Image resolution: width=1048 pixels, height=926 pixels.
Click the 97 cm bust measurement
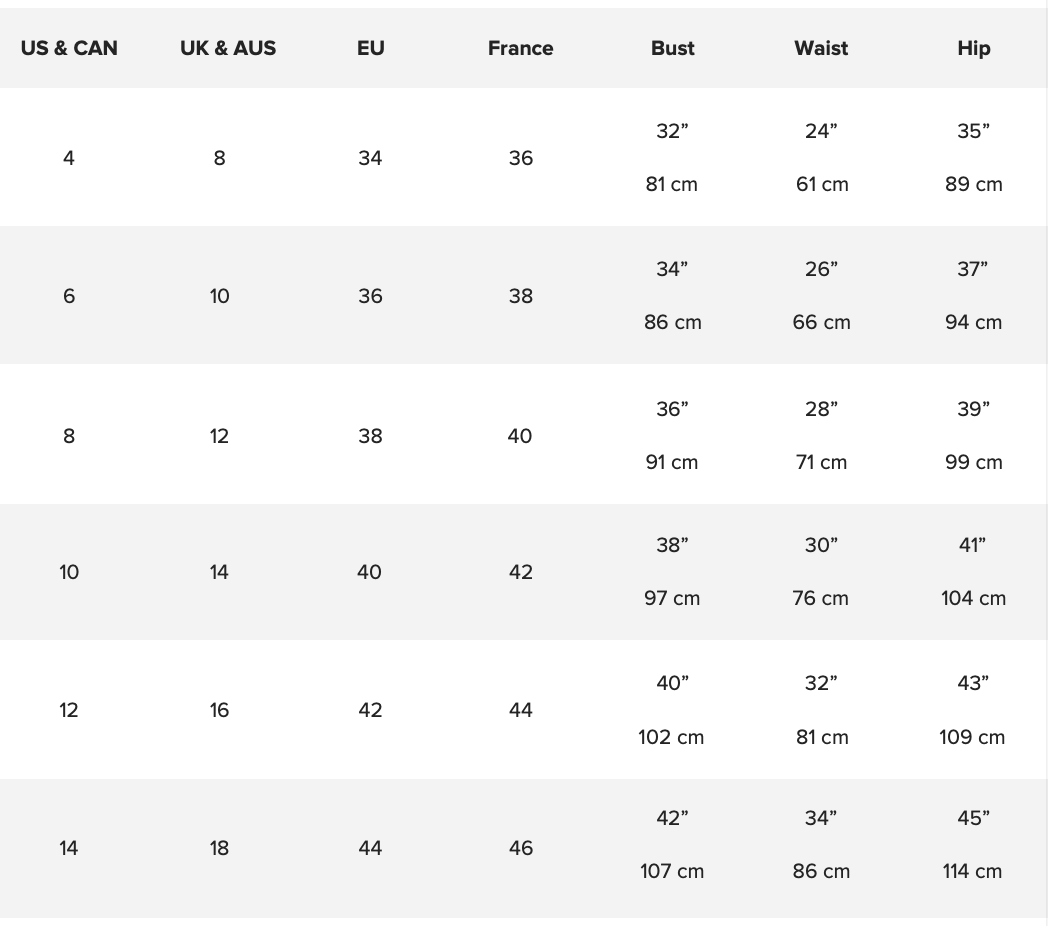tap(672, 599)
